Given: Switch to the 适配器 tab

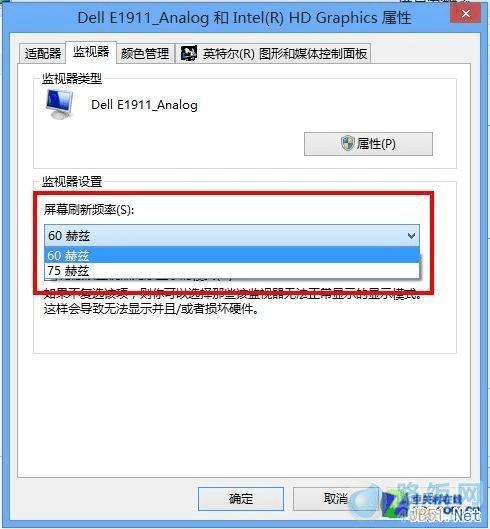Looking at the screenshot, I should tap(43, 53).
